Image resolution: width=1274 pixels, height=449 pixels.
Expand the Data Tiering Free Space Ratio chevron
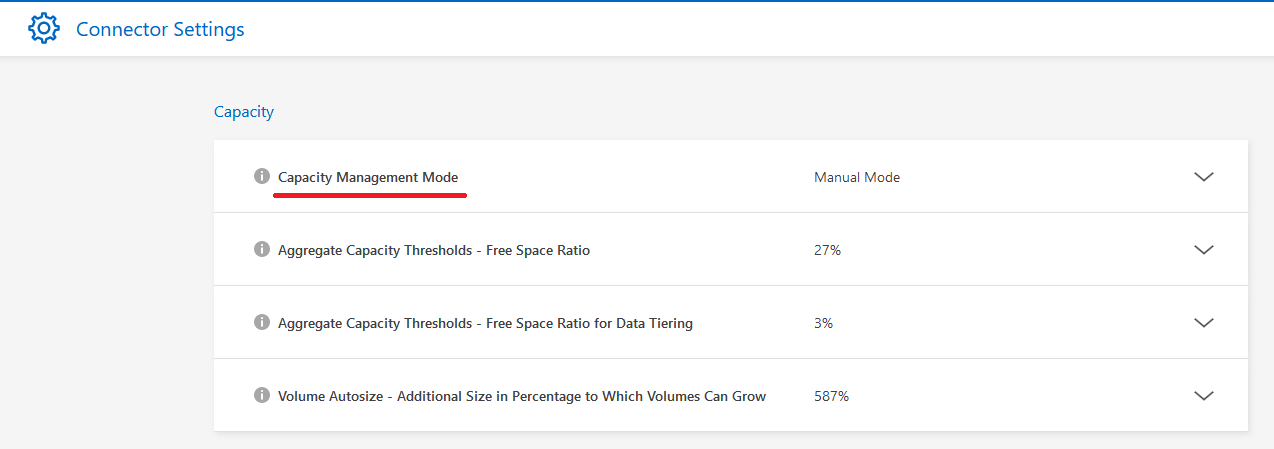click(x=1204, y=323)
